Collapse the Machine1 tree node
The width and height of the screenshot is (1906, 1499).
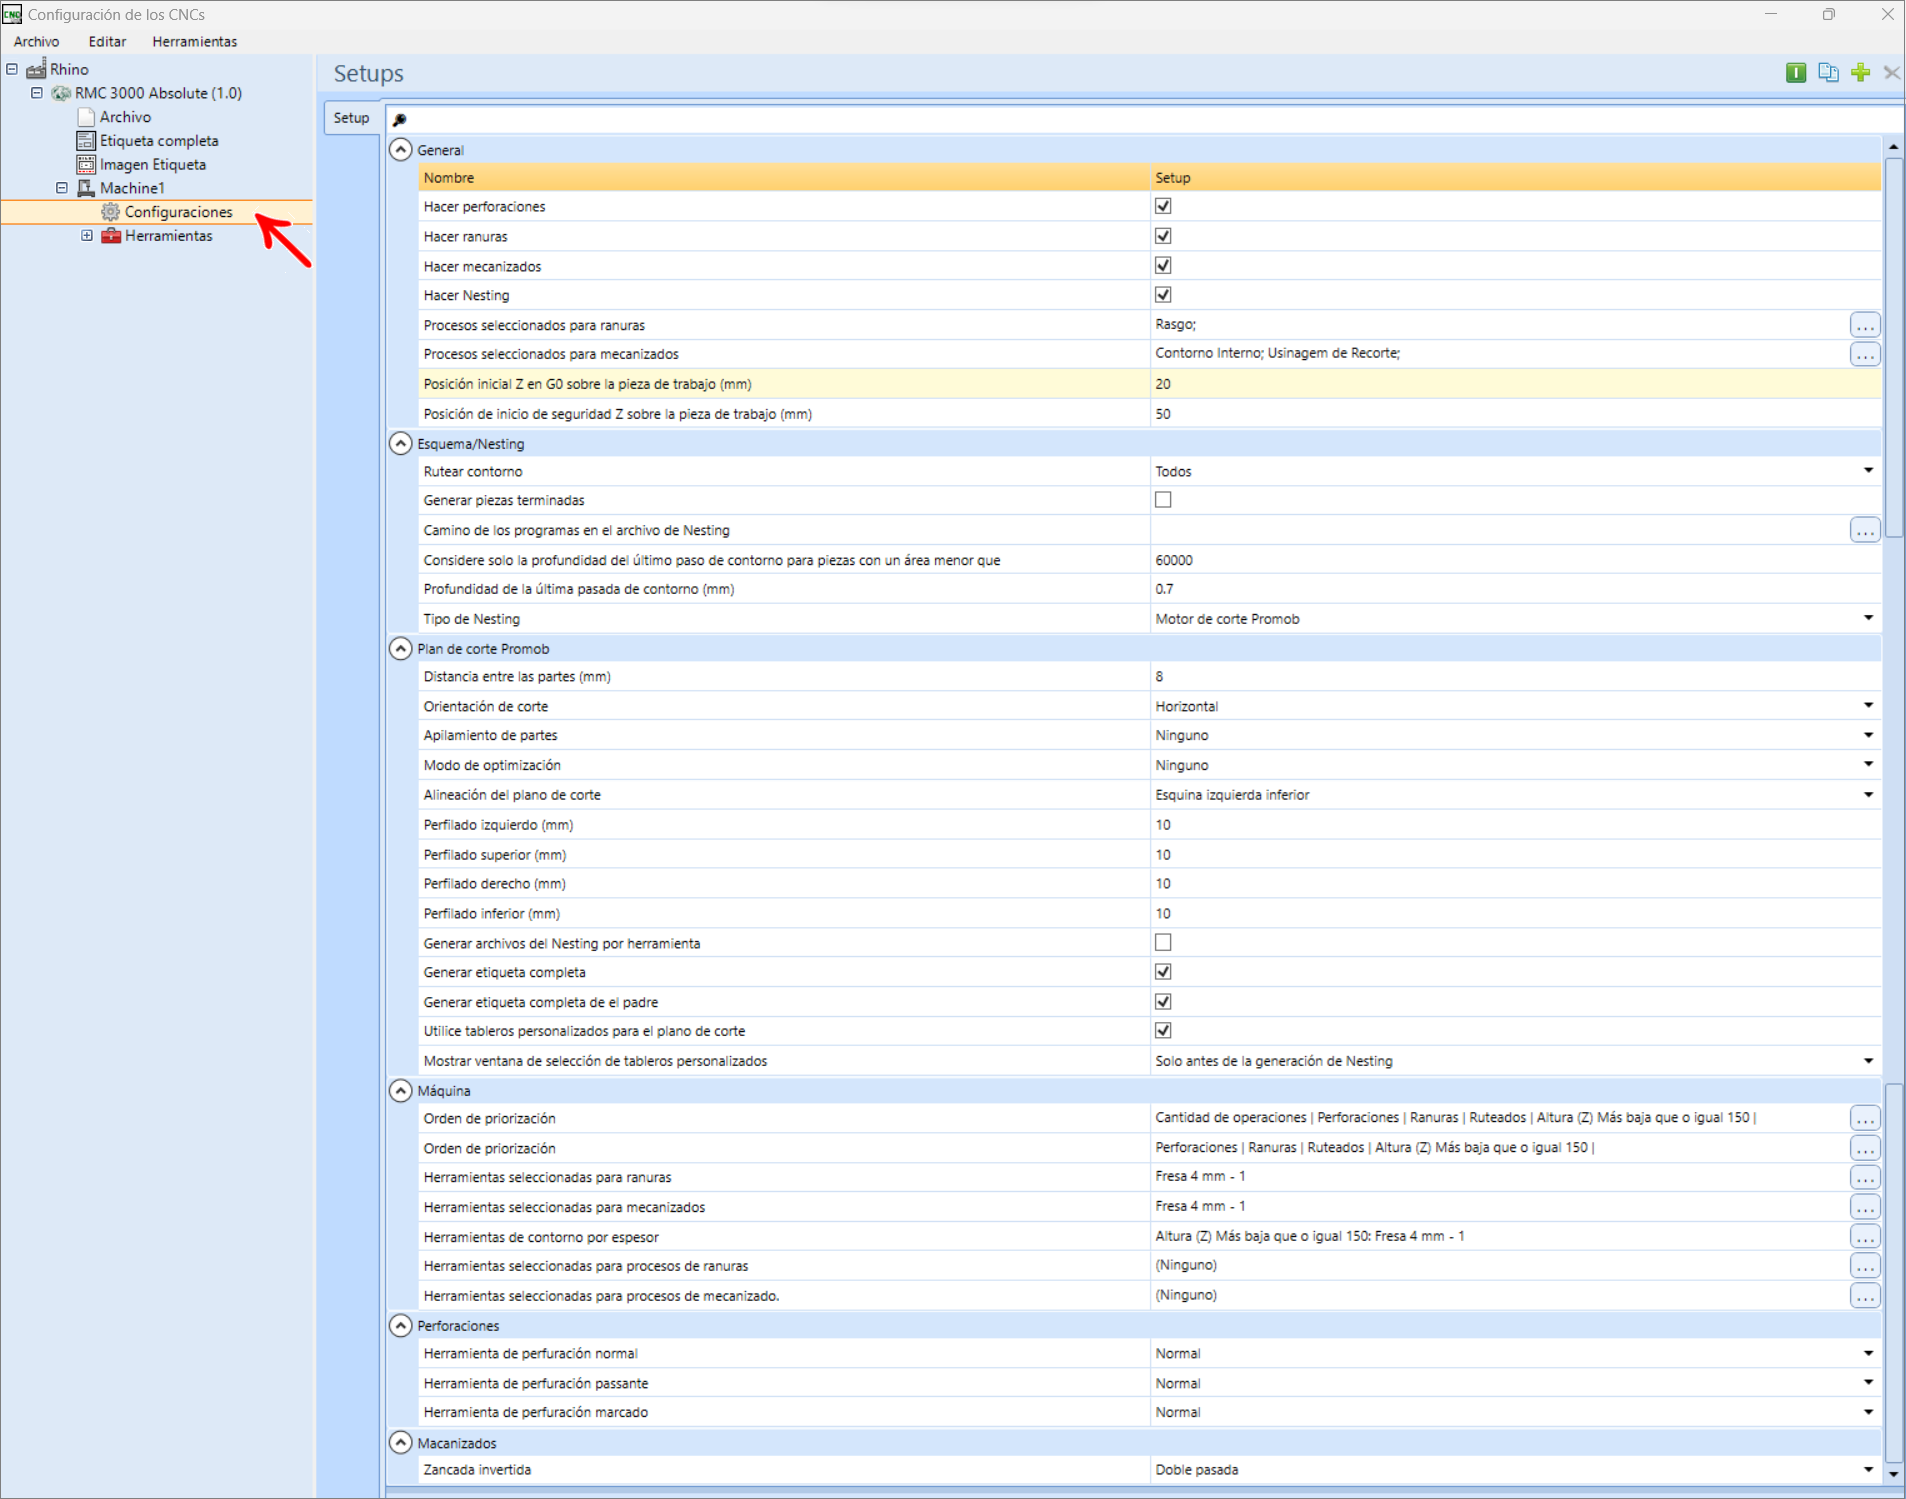[62, 188]
